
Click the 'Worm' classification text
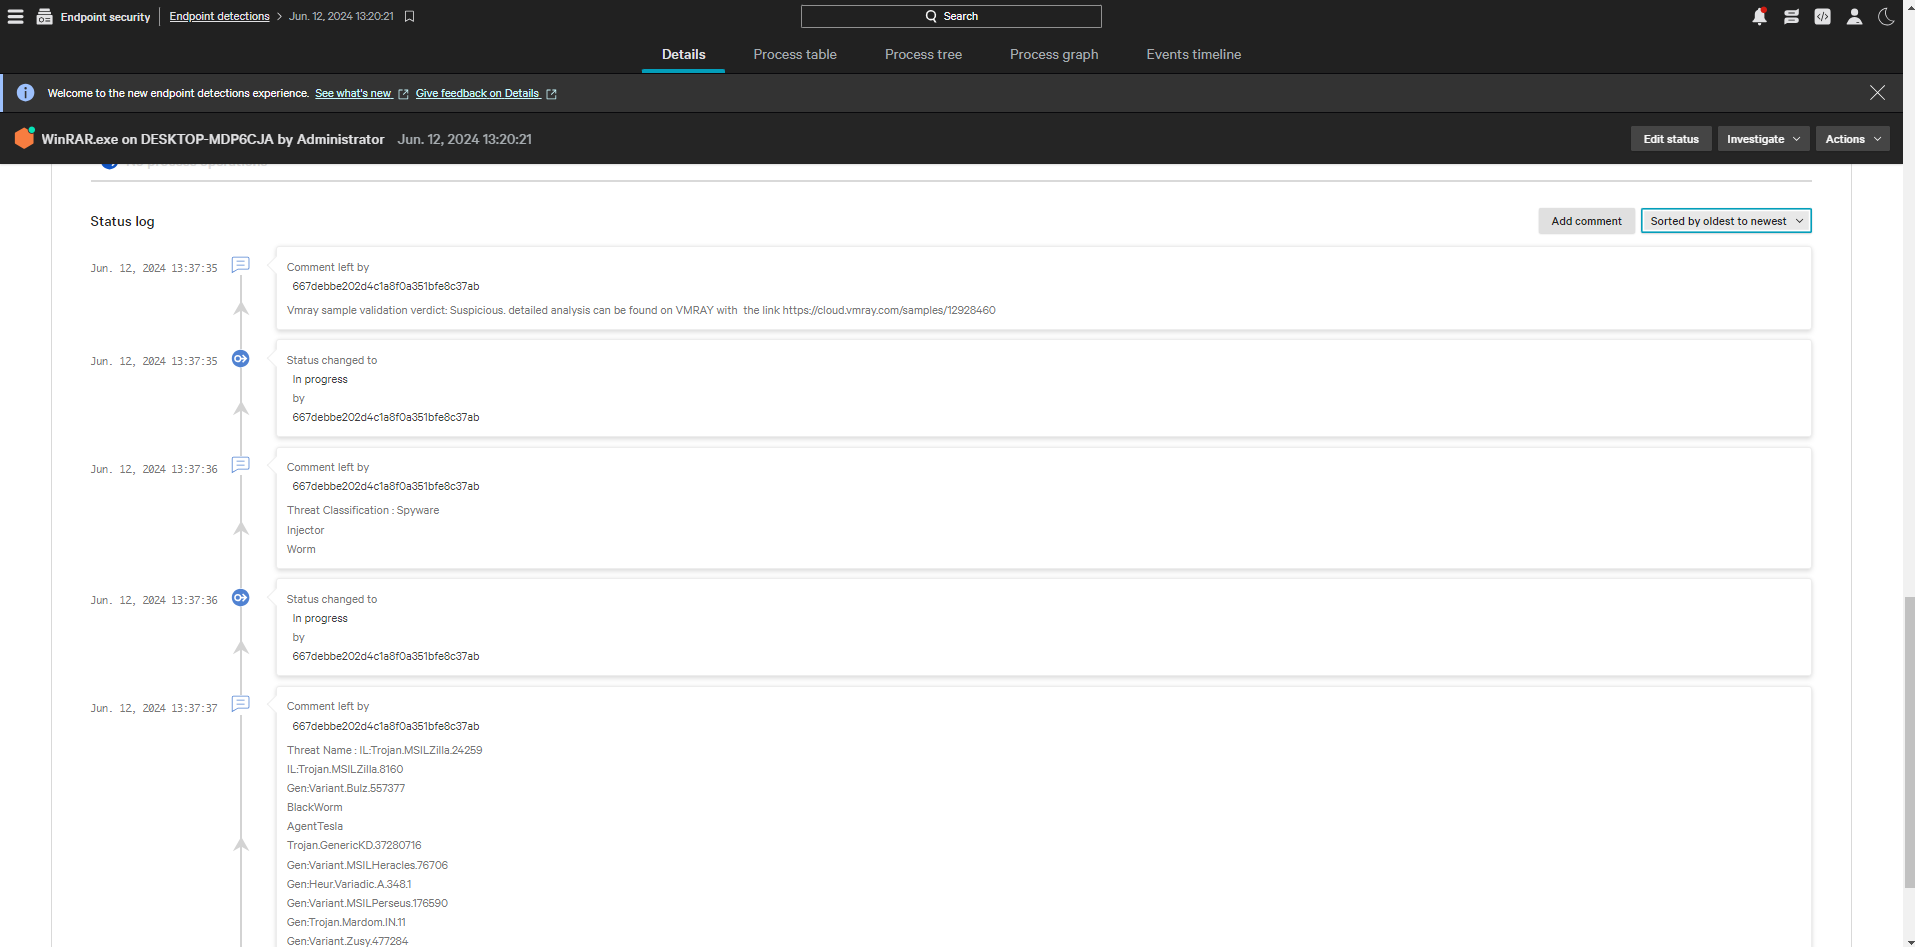pos(301,549)
